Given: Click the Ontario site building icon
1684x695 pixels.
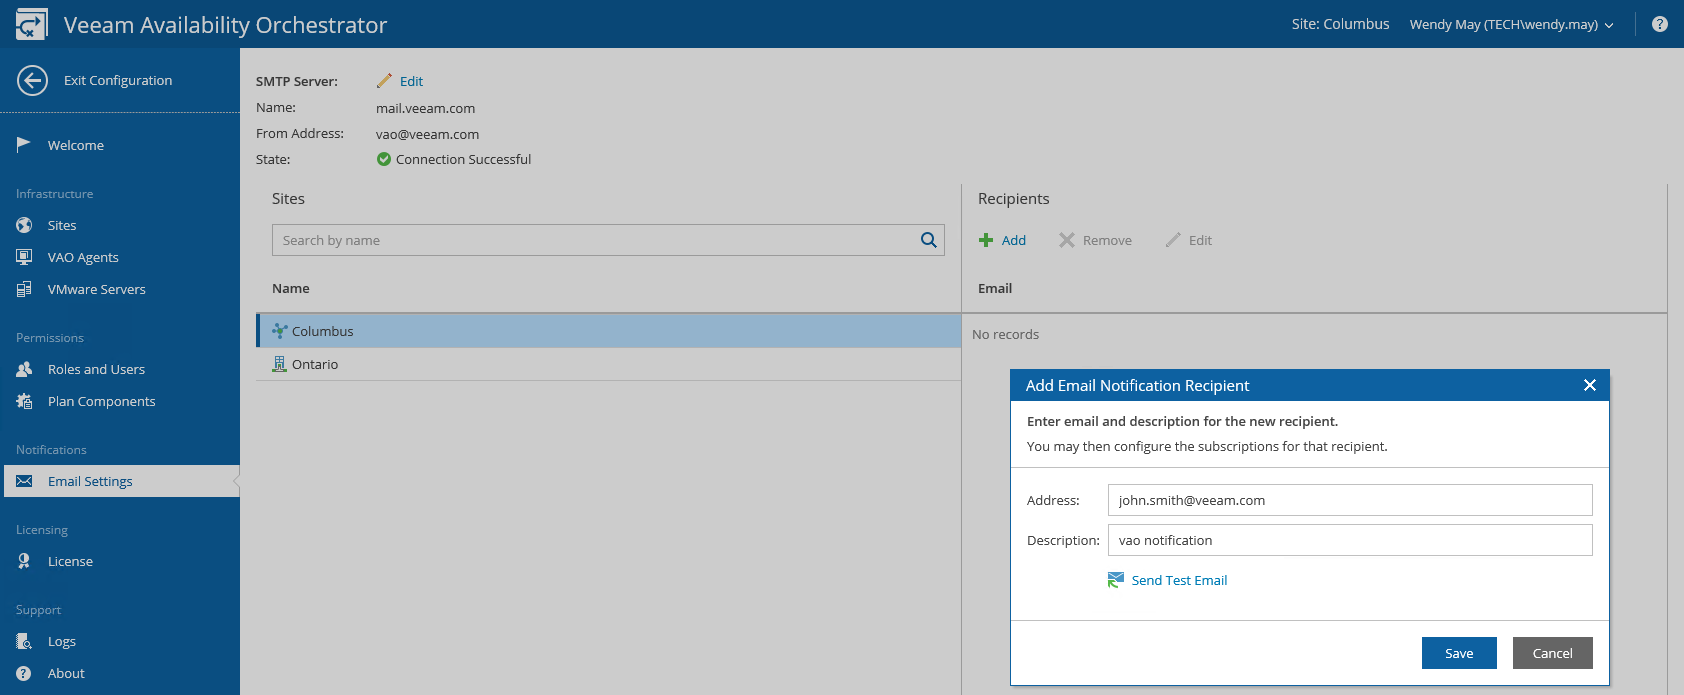Looking at the screenshot, I should 280,364.
